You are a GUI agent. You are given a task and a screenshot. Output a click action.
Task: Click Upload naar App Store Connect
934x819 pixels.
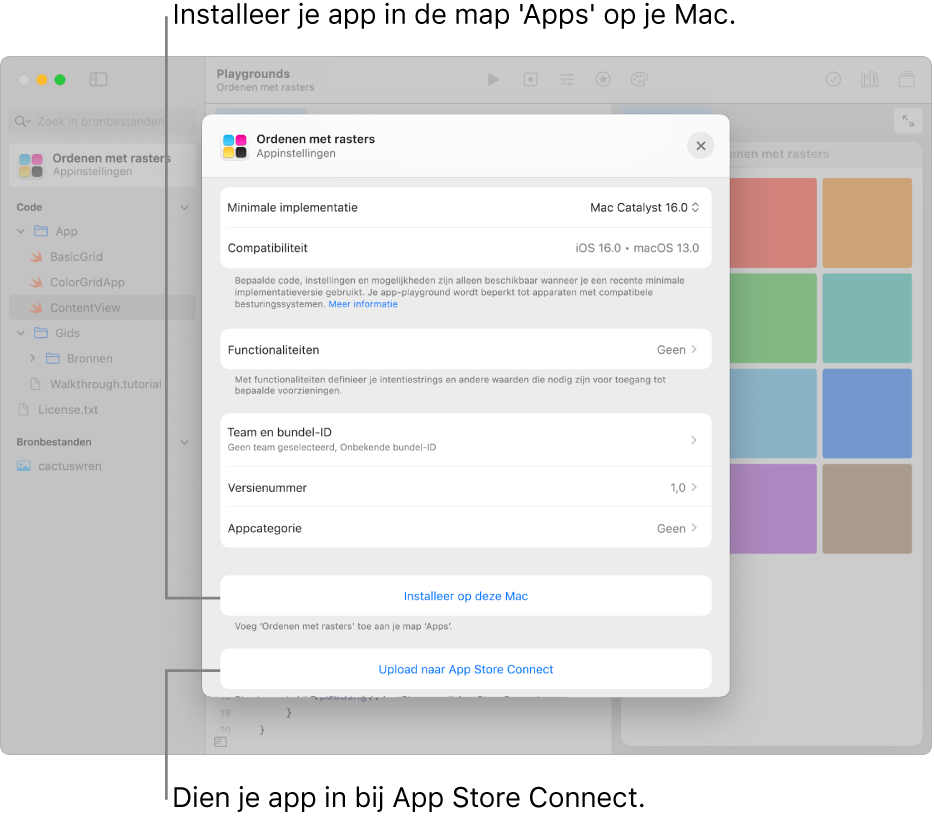tap(465, 669)
